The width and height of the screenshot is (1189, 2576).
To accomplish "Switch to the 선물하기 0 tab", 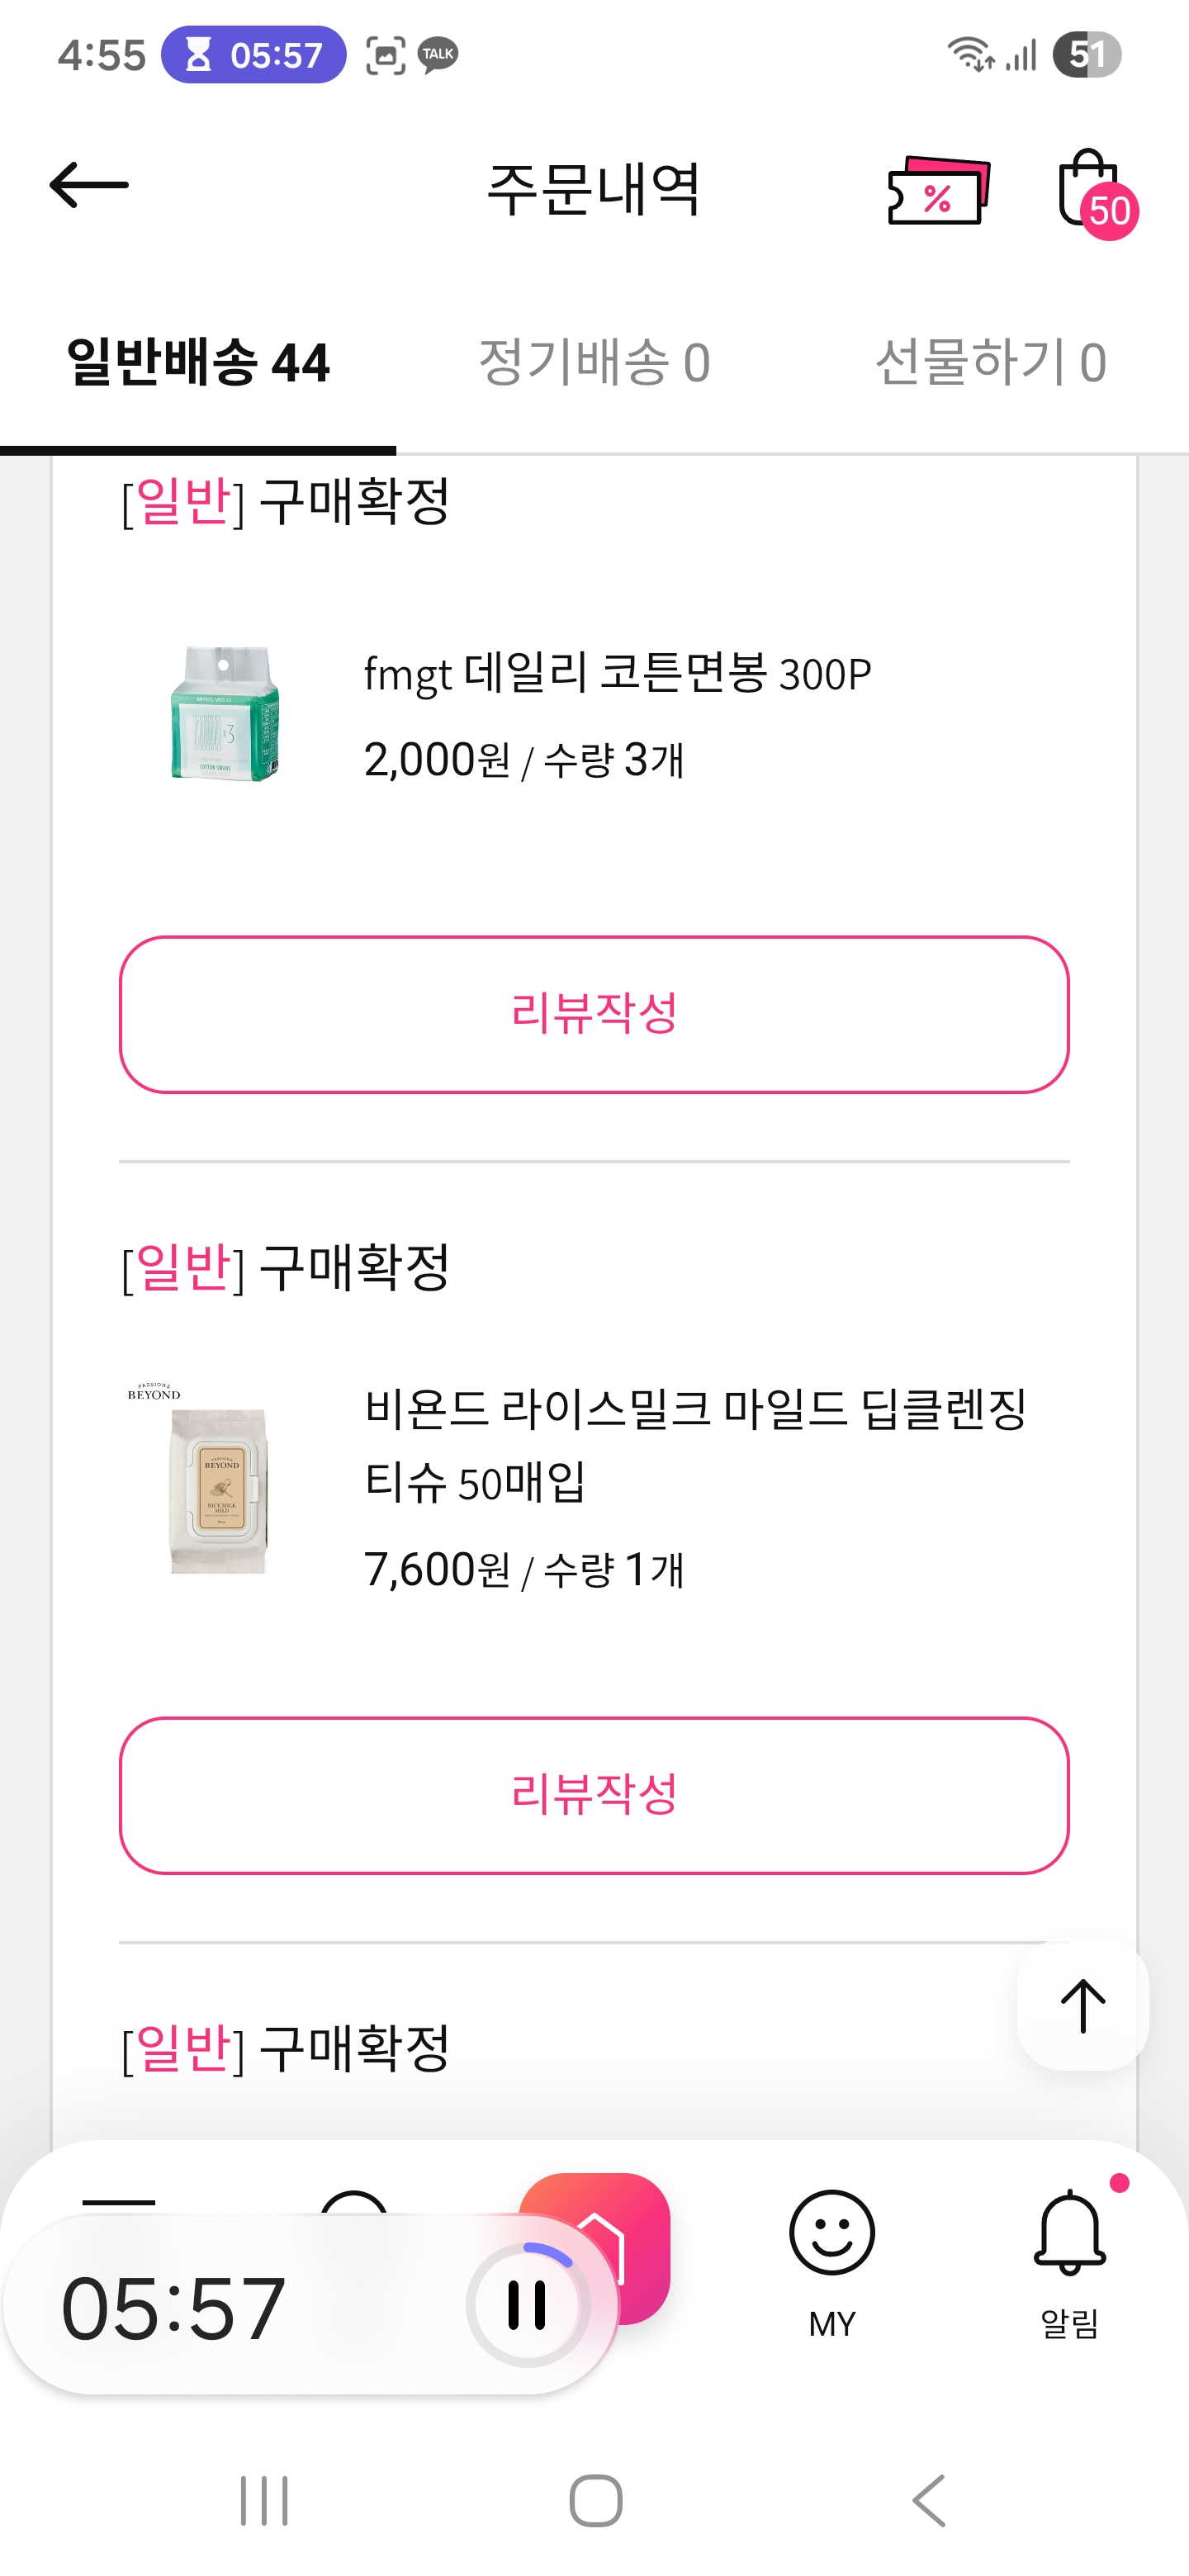I will pyautogui.click(x=990, y=362).
